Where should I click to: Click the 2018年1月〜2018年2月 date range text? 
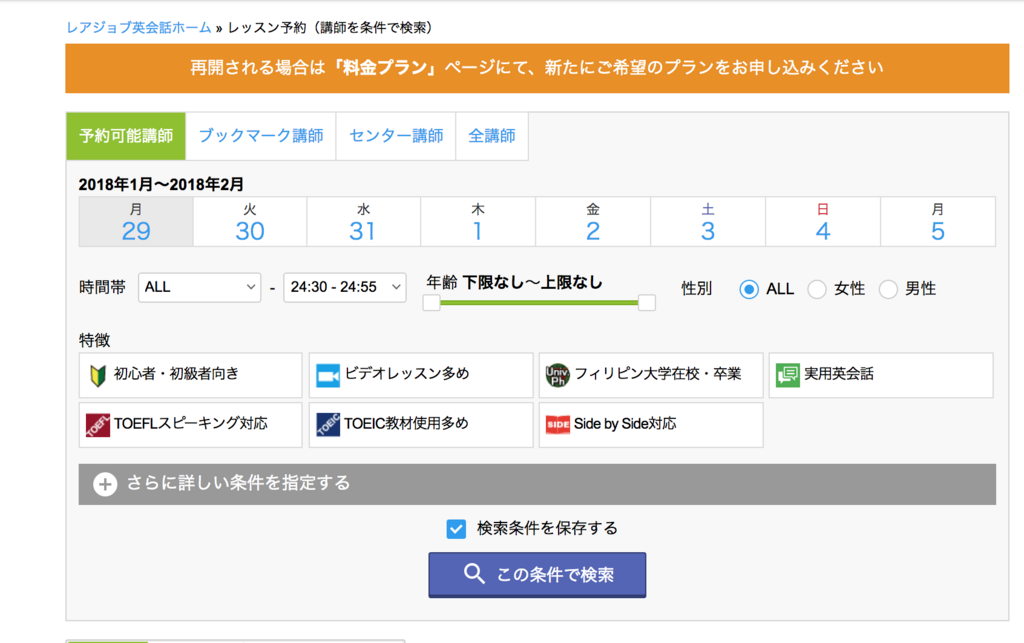click(x=161, y=185)
